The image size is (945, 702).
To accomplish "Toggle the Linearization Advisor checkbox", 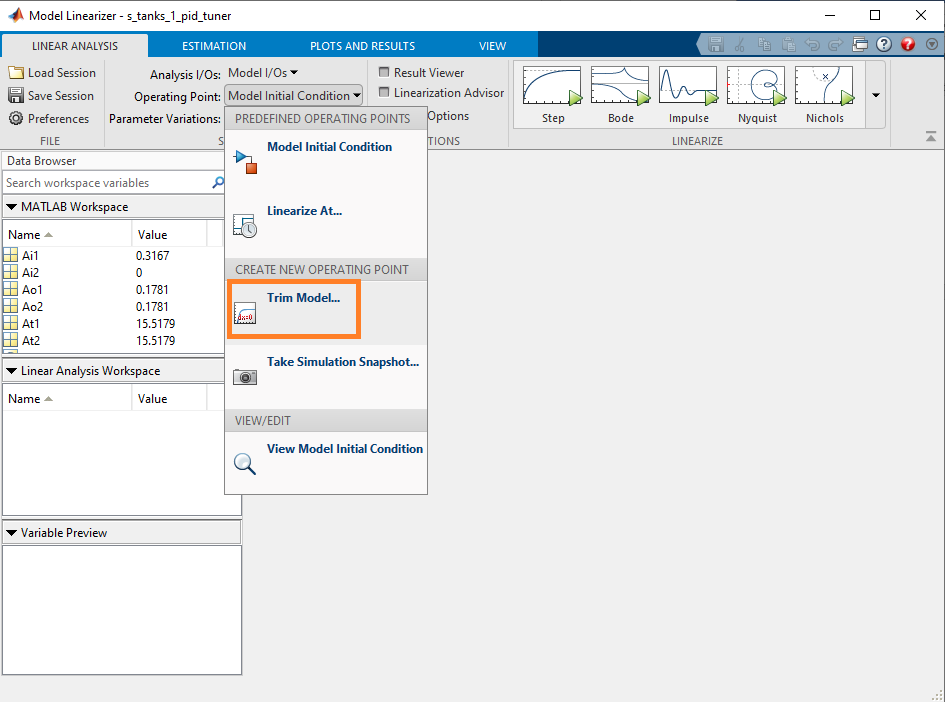I will tap(385, 93).
